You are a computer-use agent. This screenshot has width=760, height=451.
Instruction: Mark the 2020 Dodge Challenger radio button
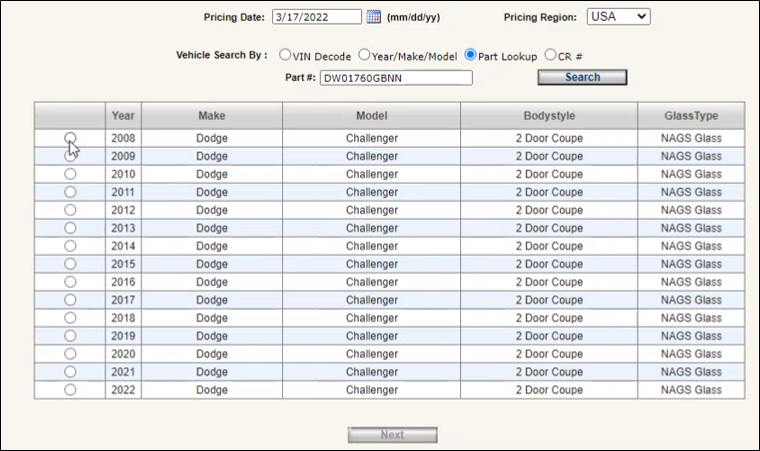pyautogui.click(x=70, y=354)
